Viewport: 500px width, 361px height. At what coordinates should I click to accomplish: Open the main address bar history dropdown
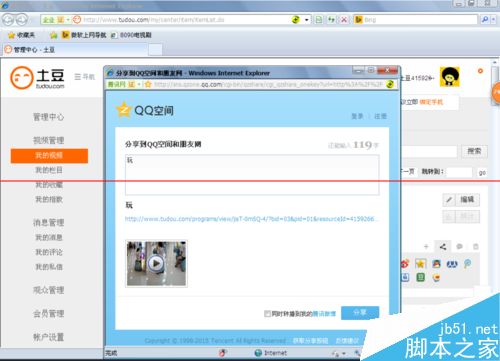pos(307,20)
